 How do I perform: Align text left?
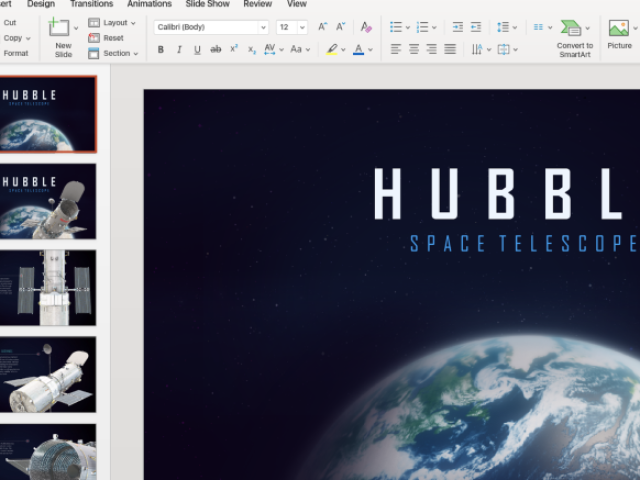pyautogui.click(x=396, y=49)
